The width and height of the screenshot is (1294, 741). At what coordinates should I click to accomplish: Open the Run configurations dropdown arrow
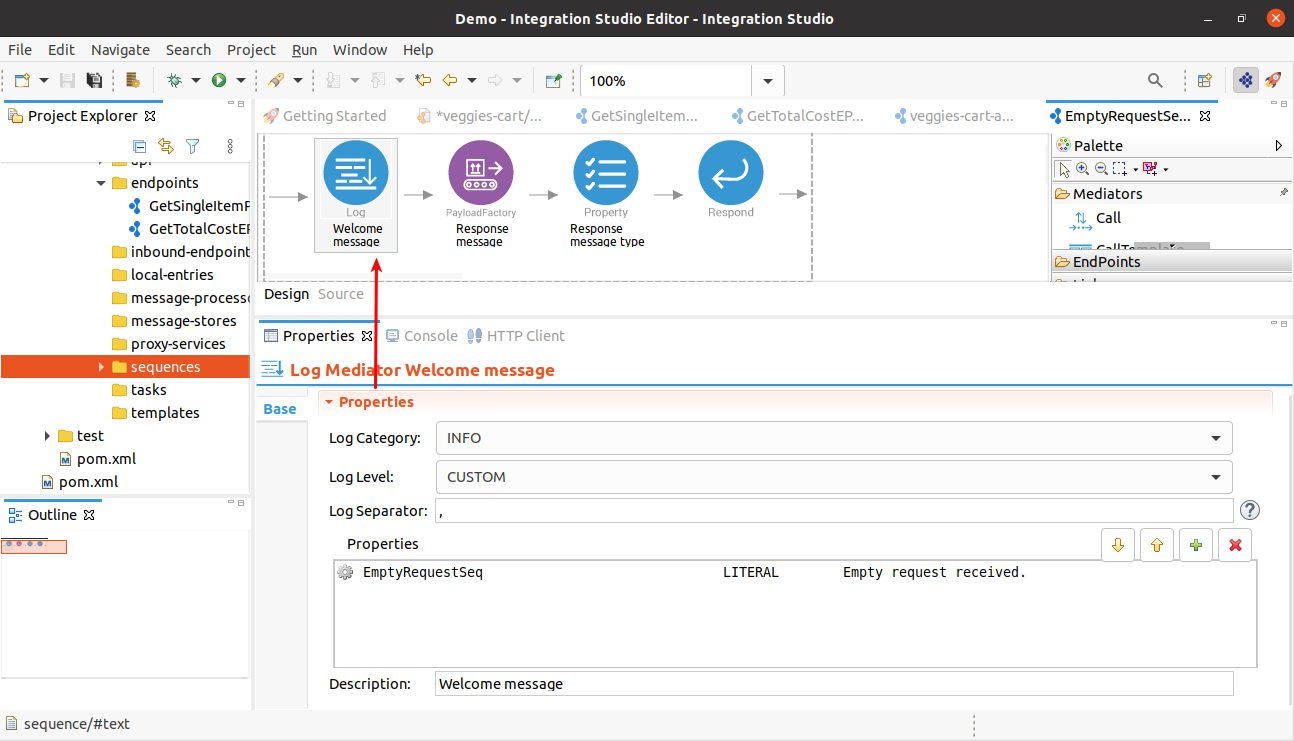click(240, 81)
